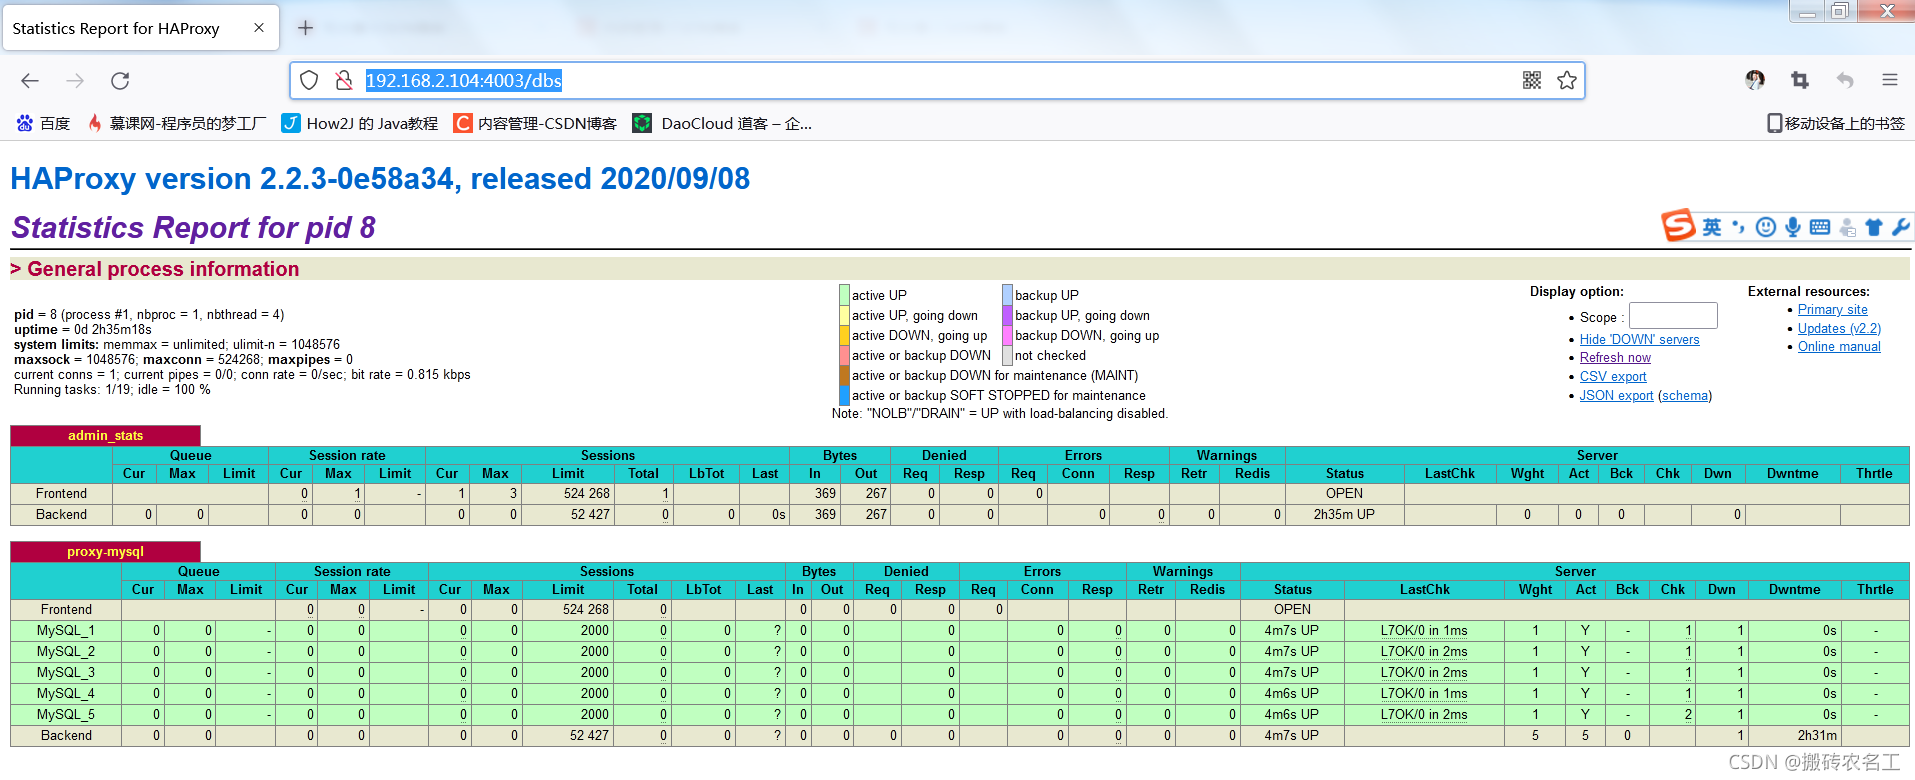Click the MySQL_4 server row name

[66, 693]
